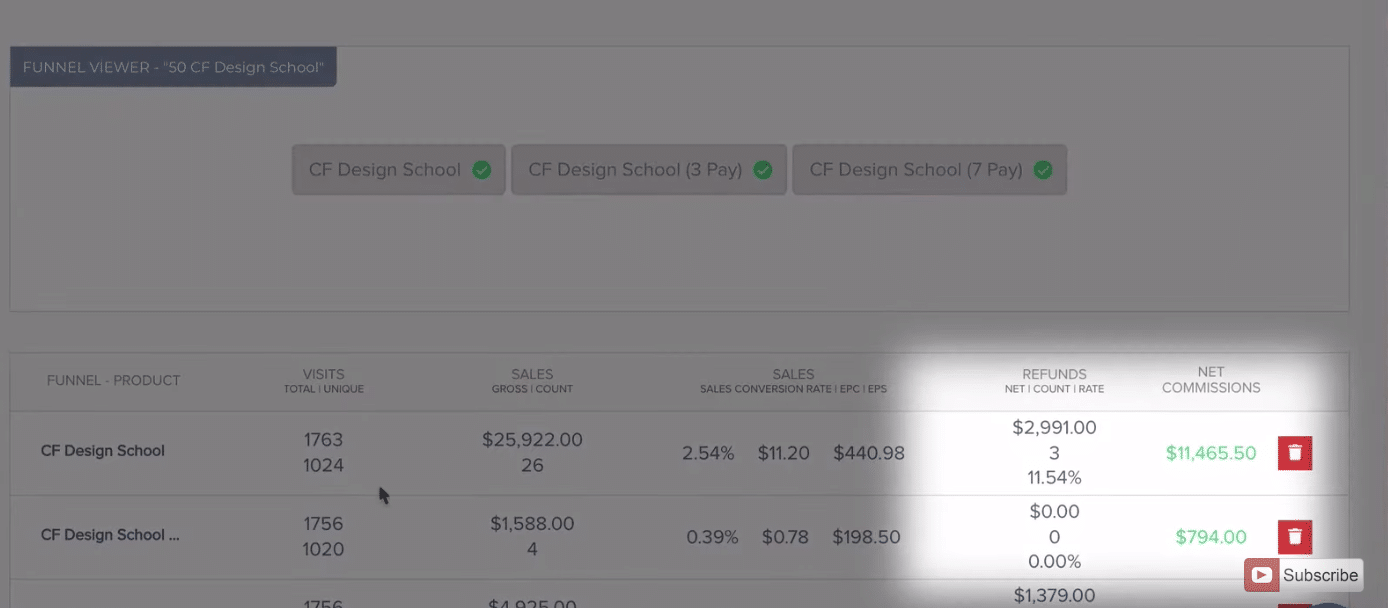The image size is (1388, 608).
Task: Select the CF Design School funnel chip
Action: coord(399,170)
